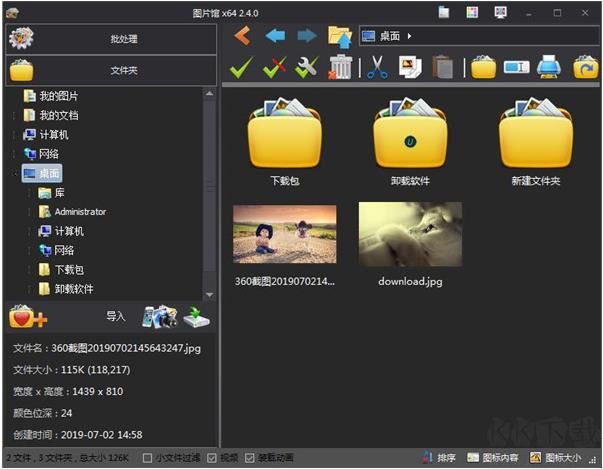Open the 排序 sort option
603x469 pixels.
tap(439, 457)
